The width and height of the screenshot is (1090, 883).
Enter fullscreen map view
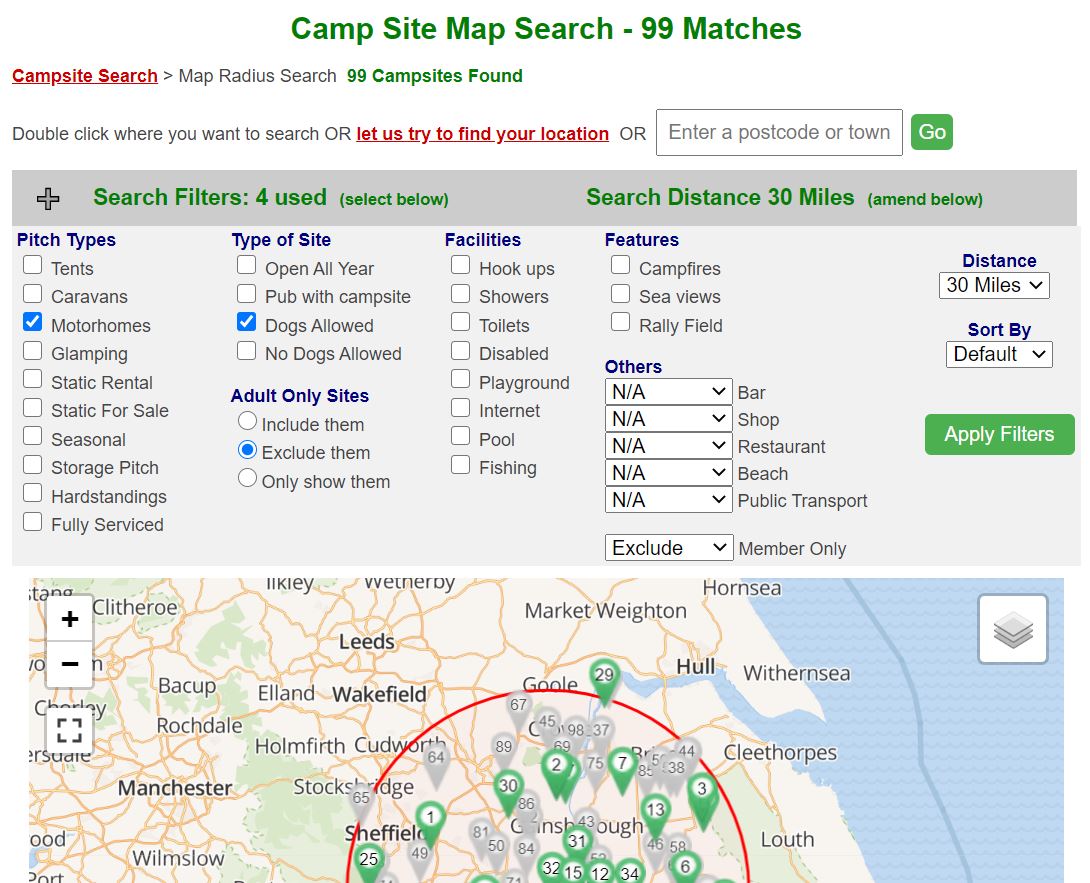70,731
